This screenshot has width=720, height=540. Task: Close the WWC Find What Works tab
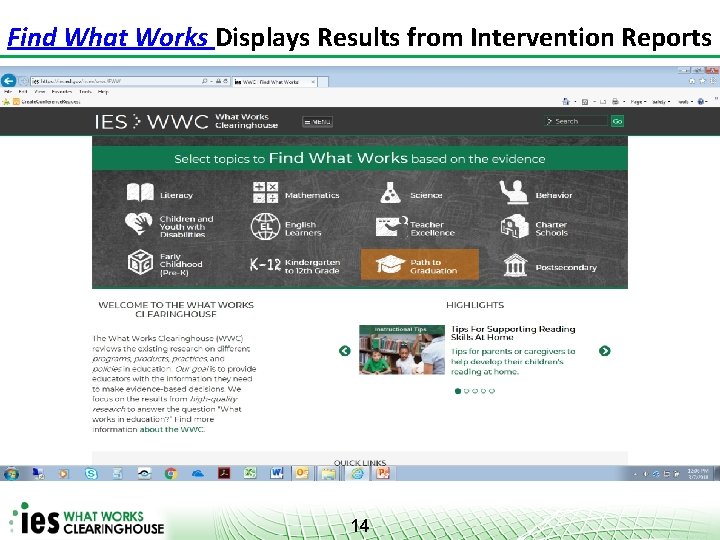click(x=313, y=82)
